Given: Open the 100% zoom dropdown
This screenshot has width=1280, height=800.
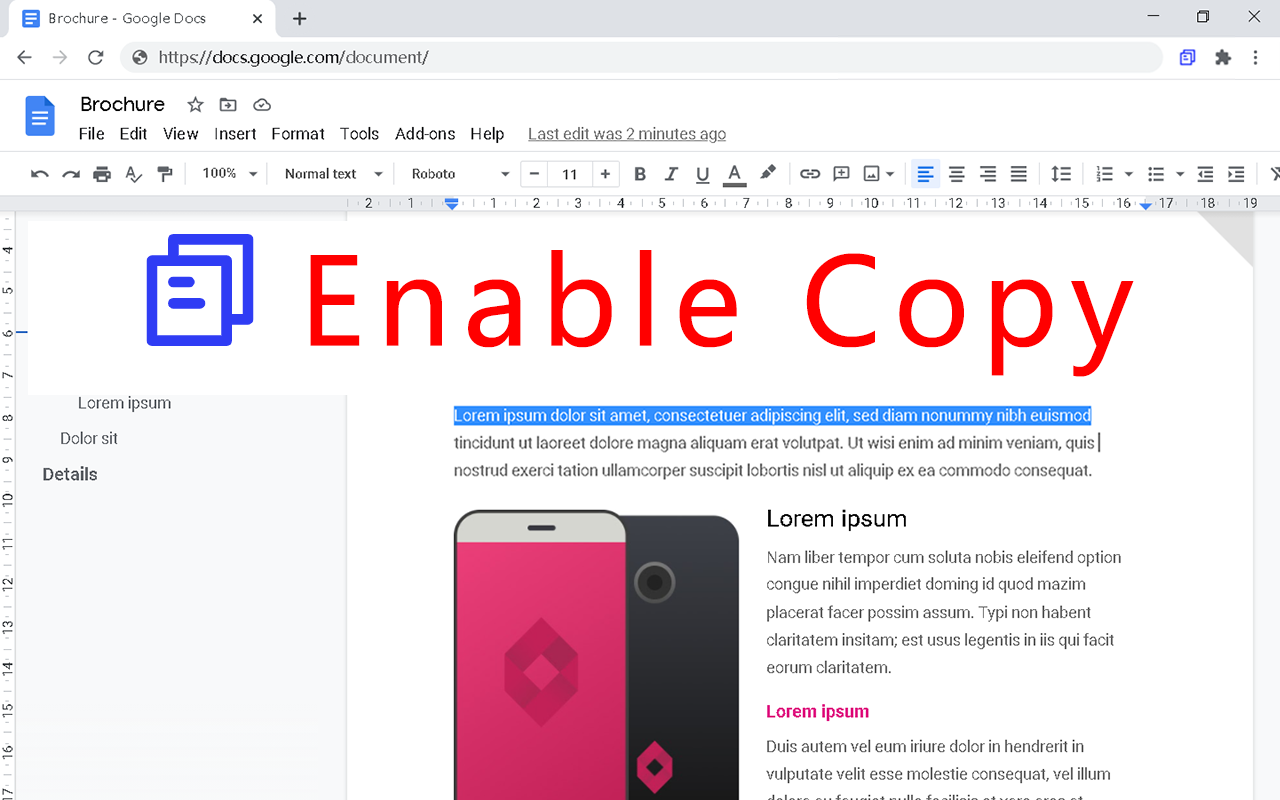Looking at the screenshot, I should [229, 174].
